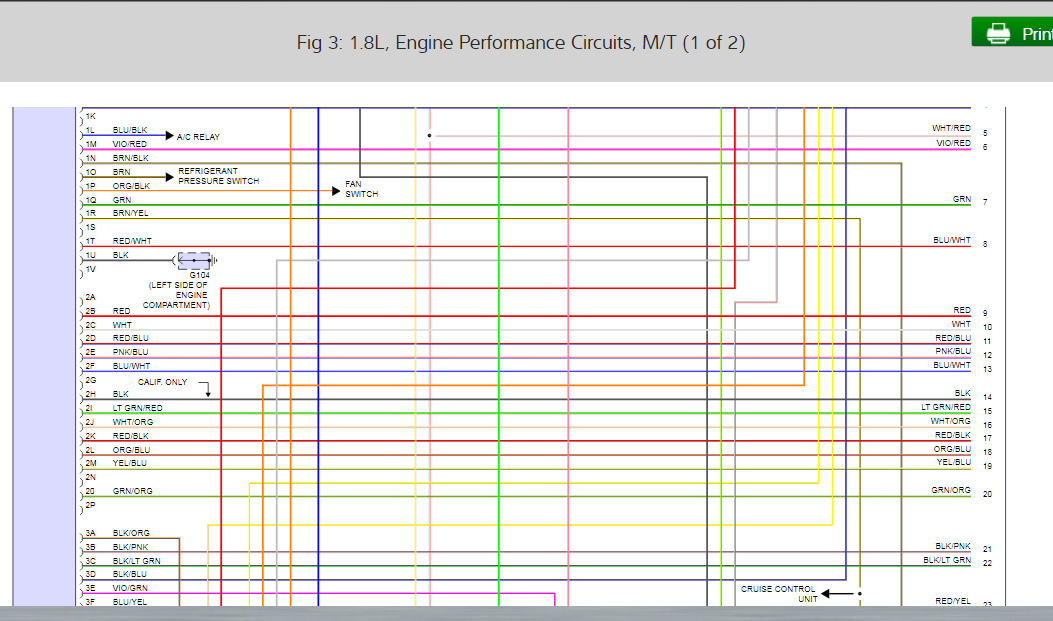1053x621 pixels.
Task: Click the 'RED/BLK' label beside number 17
Action: (952, 436)
